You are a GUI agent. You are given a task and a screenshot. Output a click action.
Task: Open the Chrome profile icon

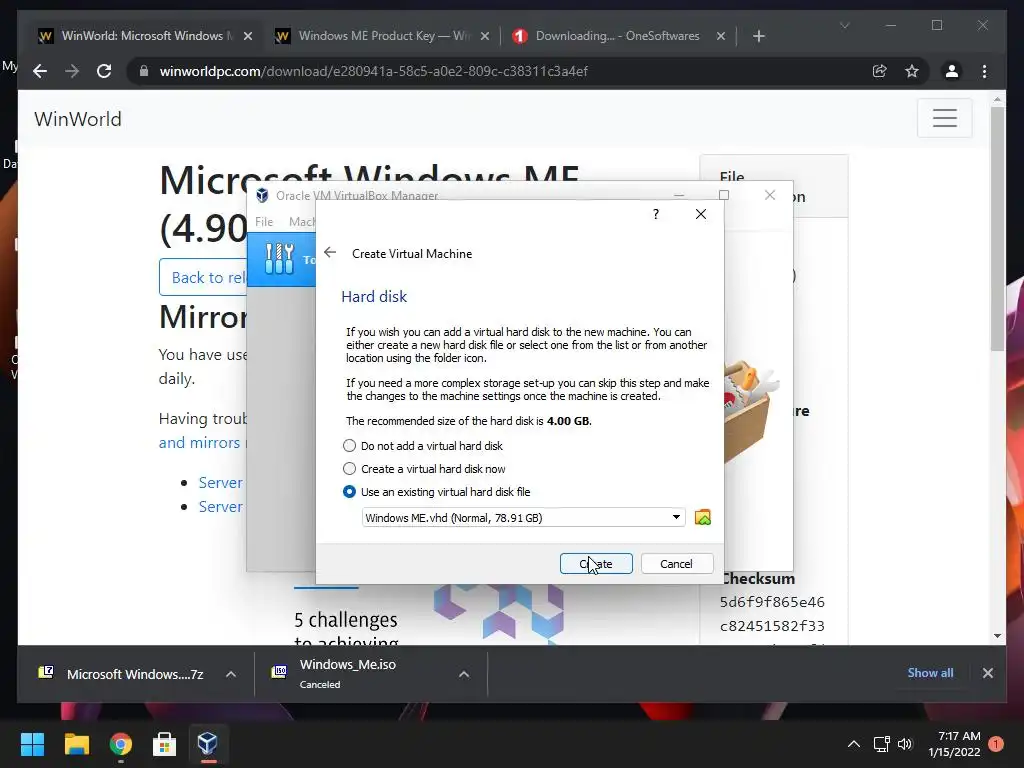point(952,71)
